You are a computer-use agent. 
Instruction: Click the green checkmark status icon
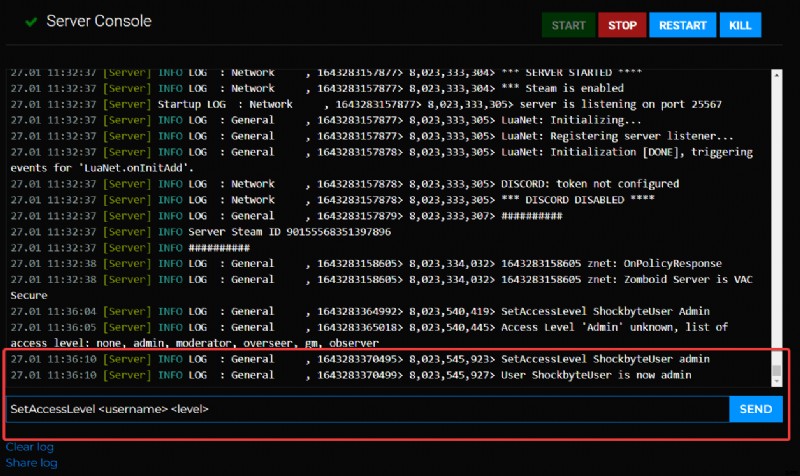(31, 22)
